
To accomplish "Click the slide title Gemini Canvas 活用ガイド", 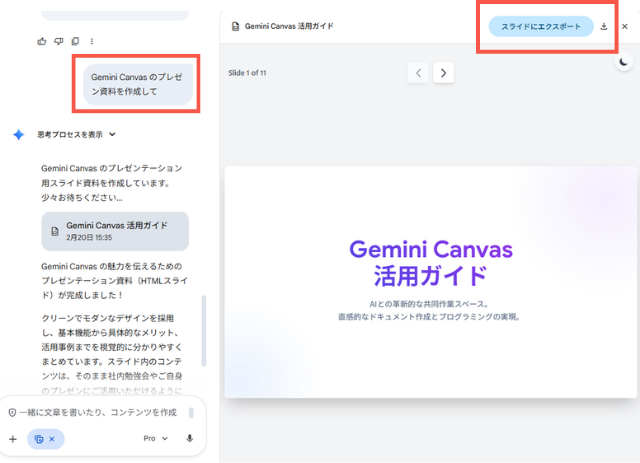I will coord(431,262).
